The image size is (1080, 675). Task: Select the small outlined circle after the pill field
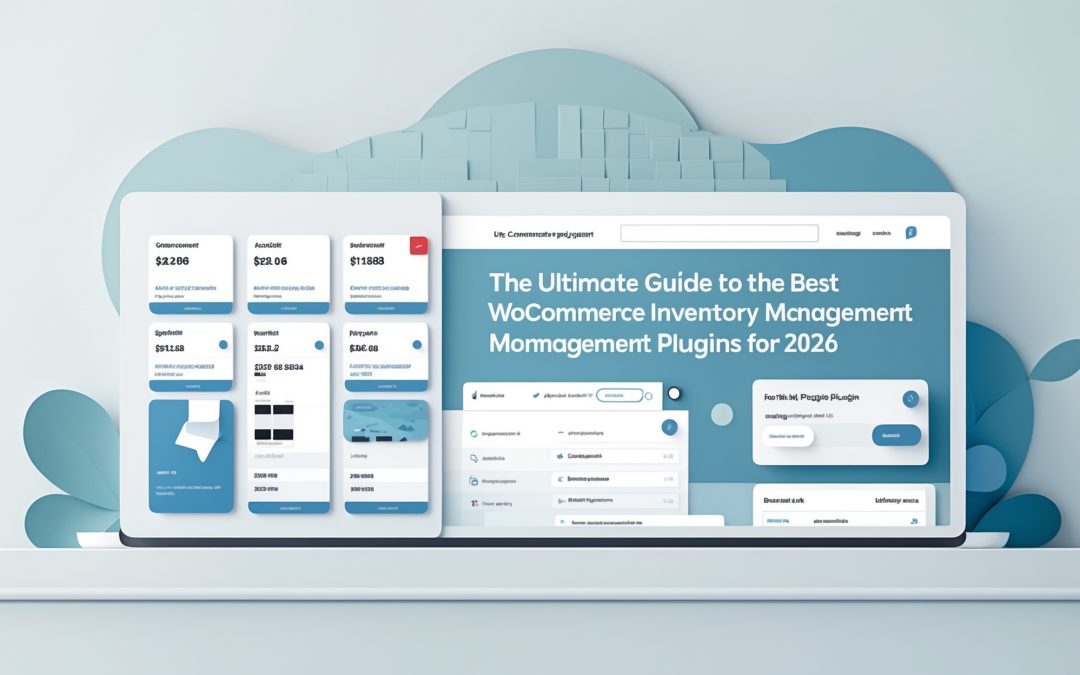(648, 396)
